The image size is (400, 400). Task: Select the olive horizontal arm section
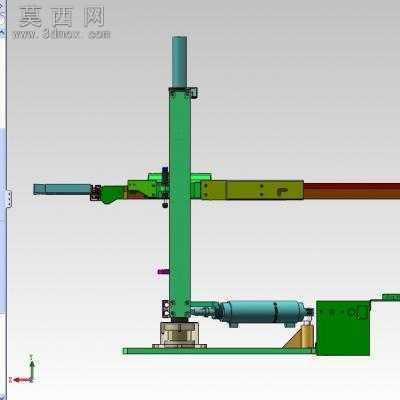coord(252,190)
